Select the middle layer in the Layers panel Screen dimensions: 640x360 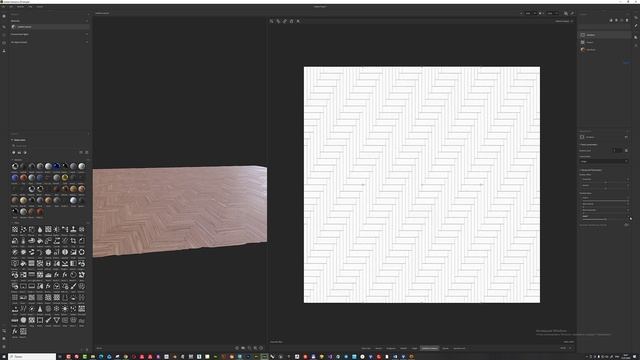coord(604,42)
